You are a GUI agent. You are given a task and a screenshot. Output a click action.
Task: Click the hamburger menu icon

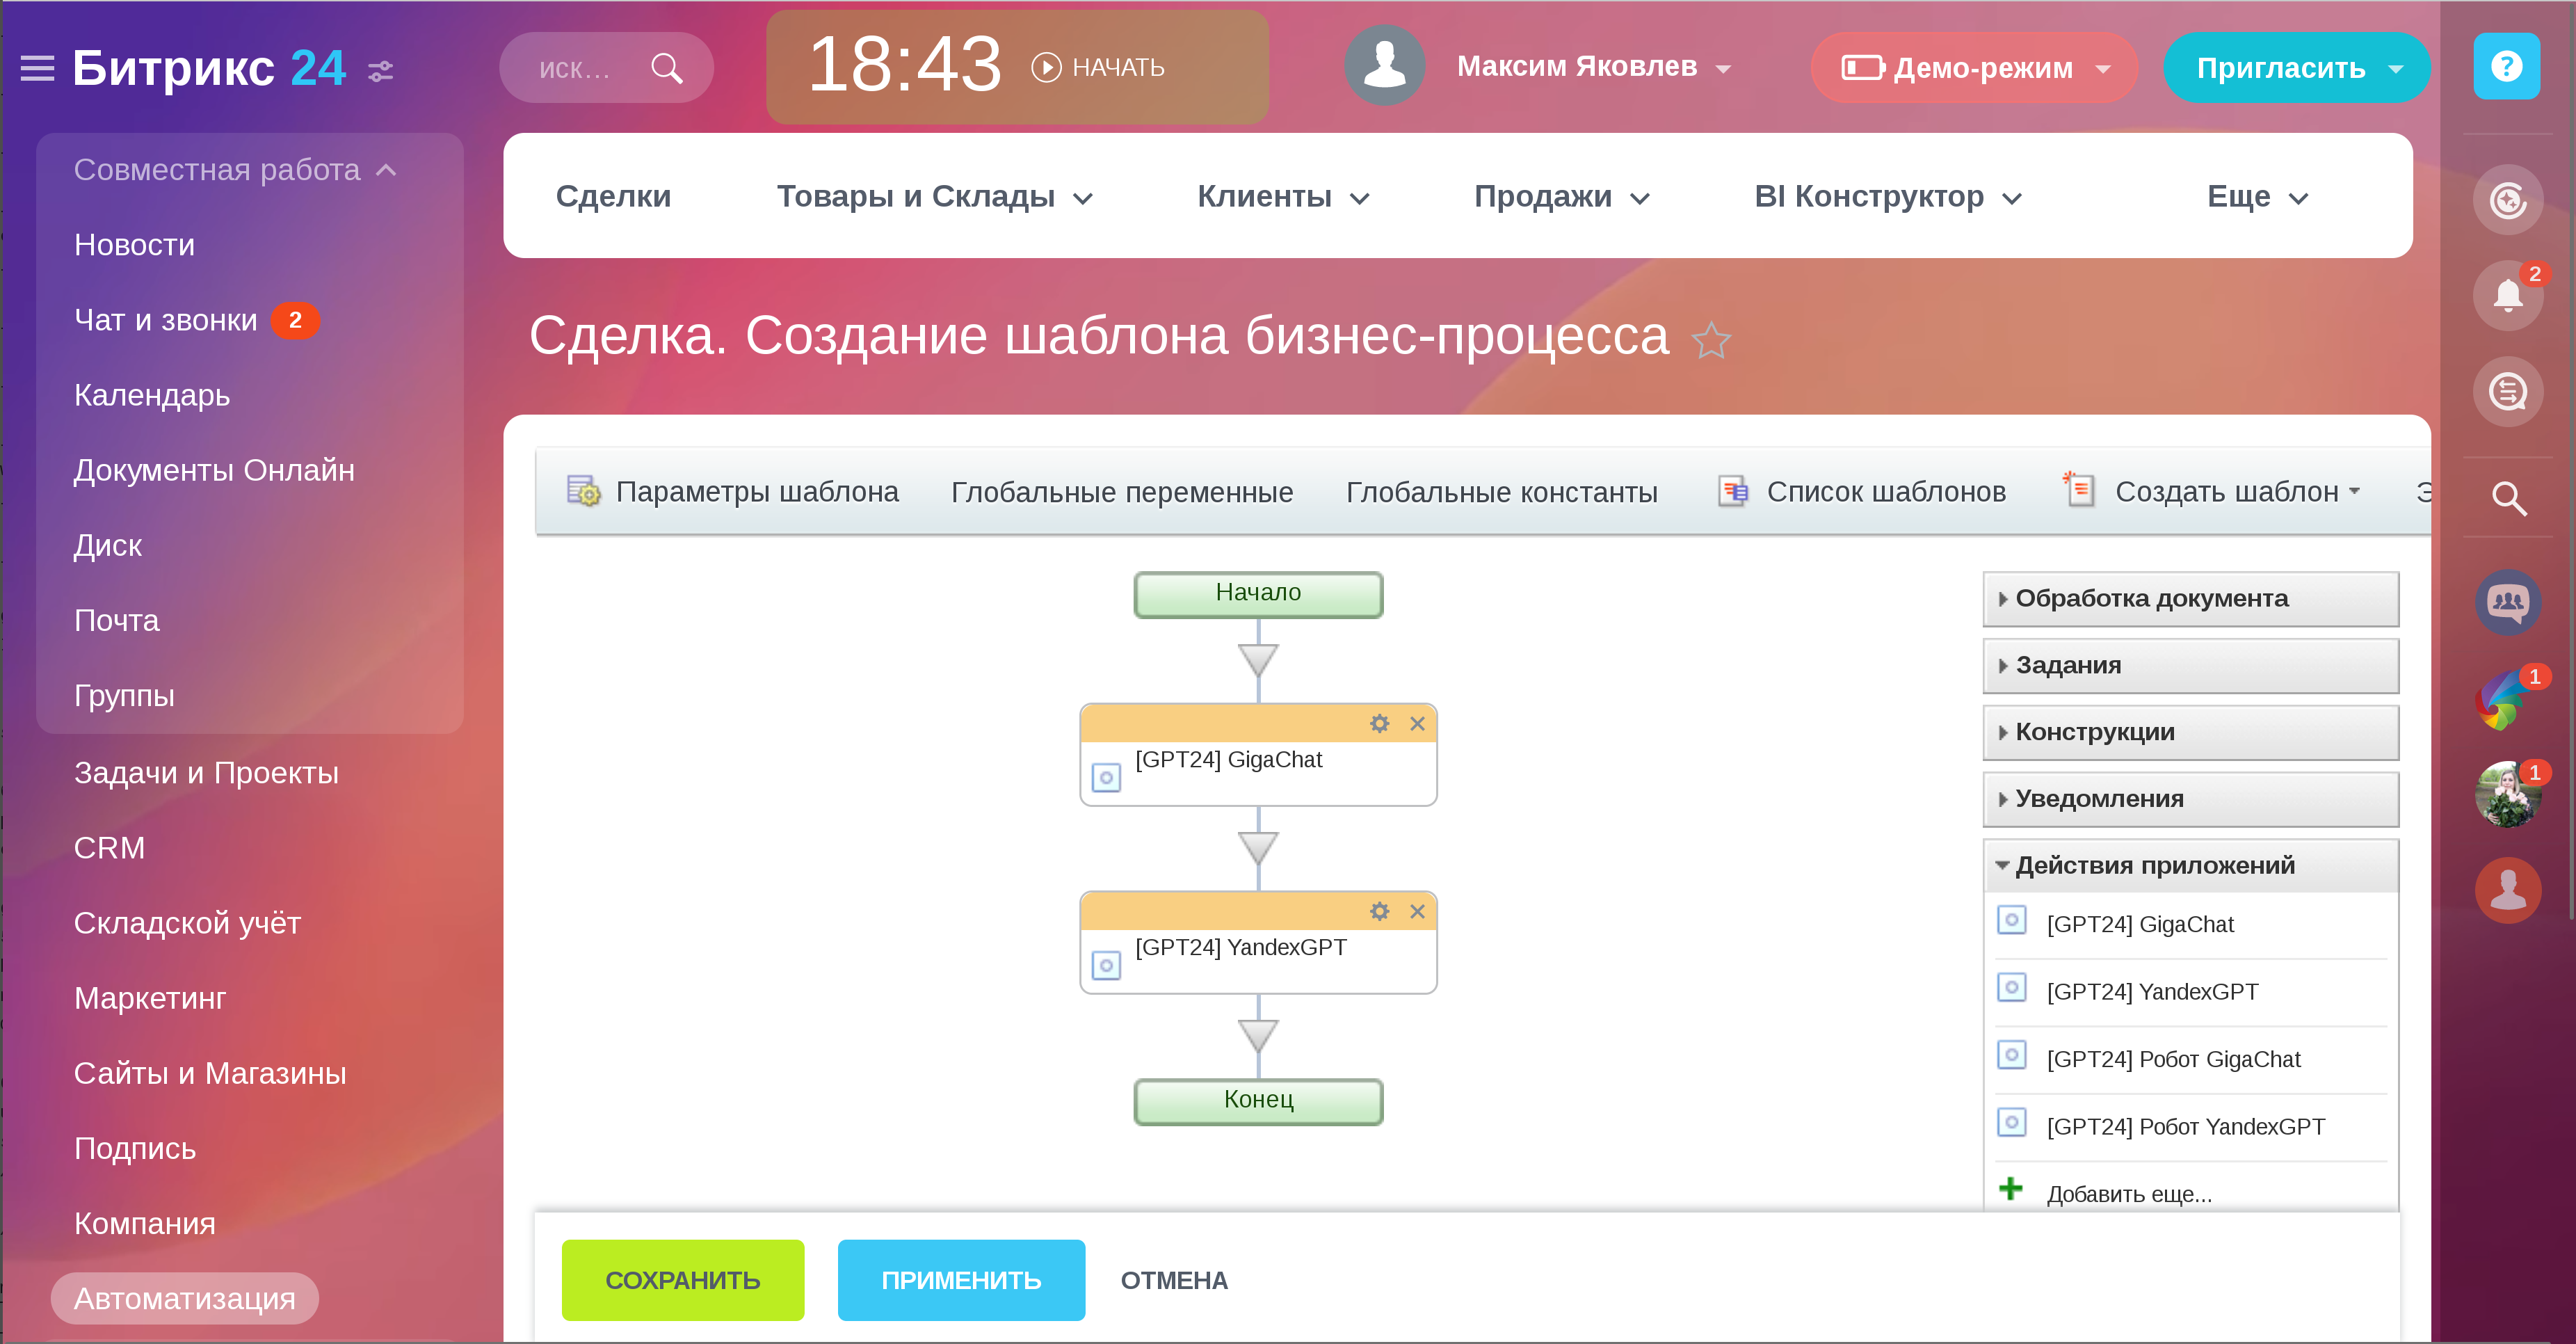tap(37, 68)
